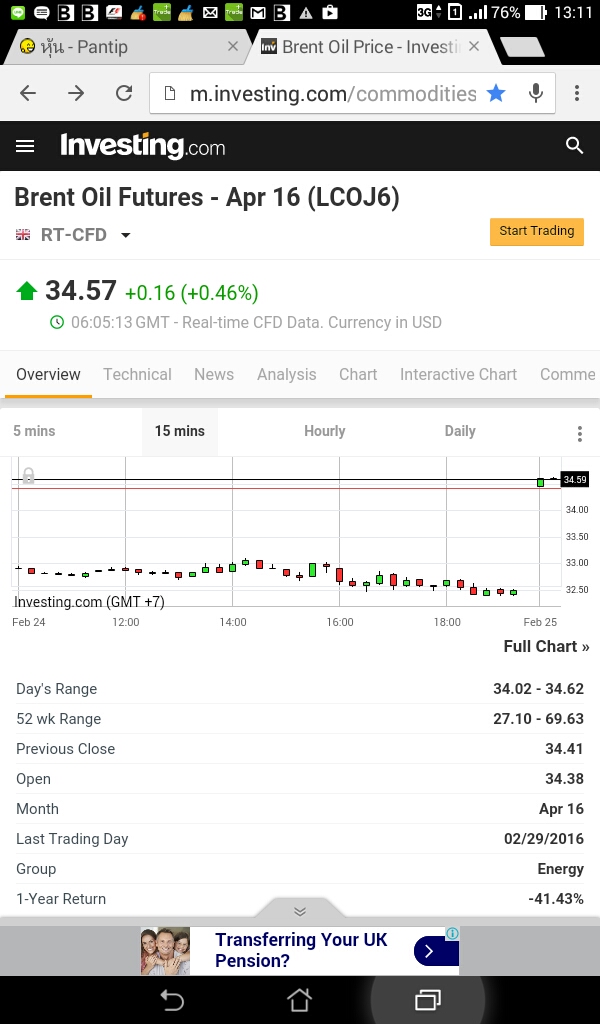The height and width of the screenshot is (1024, 600).
Task: Click the 34.59 price label on chart
Action: tap(575, 479)
